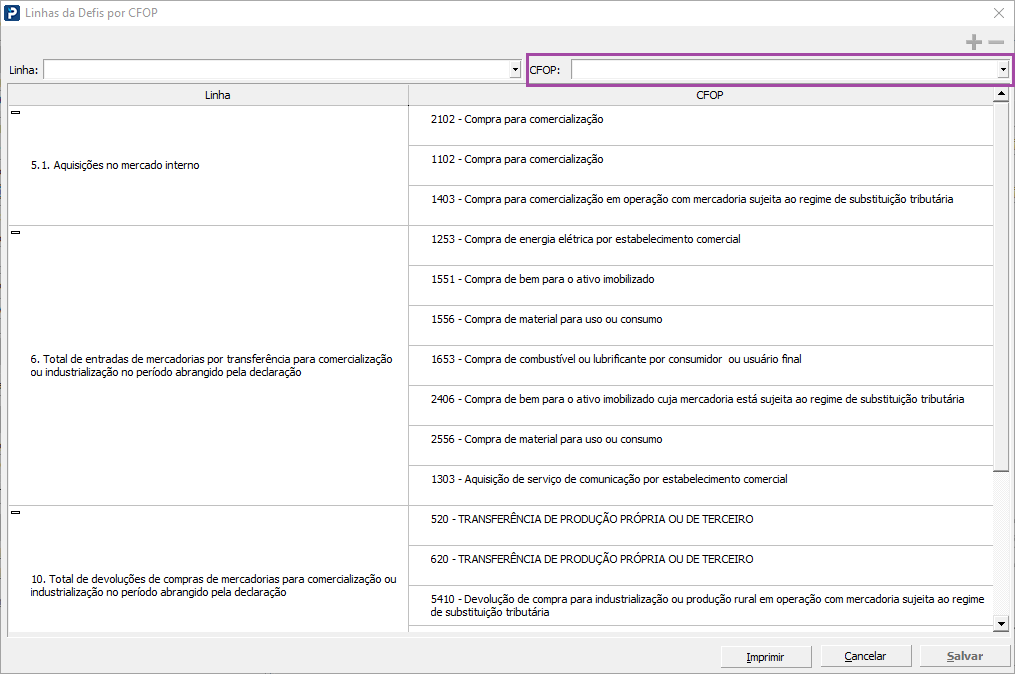This screenshot has height=674, width=1015.
Task: Open the CFOP dropdown list
Action: click(x=1002, y=70)
